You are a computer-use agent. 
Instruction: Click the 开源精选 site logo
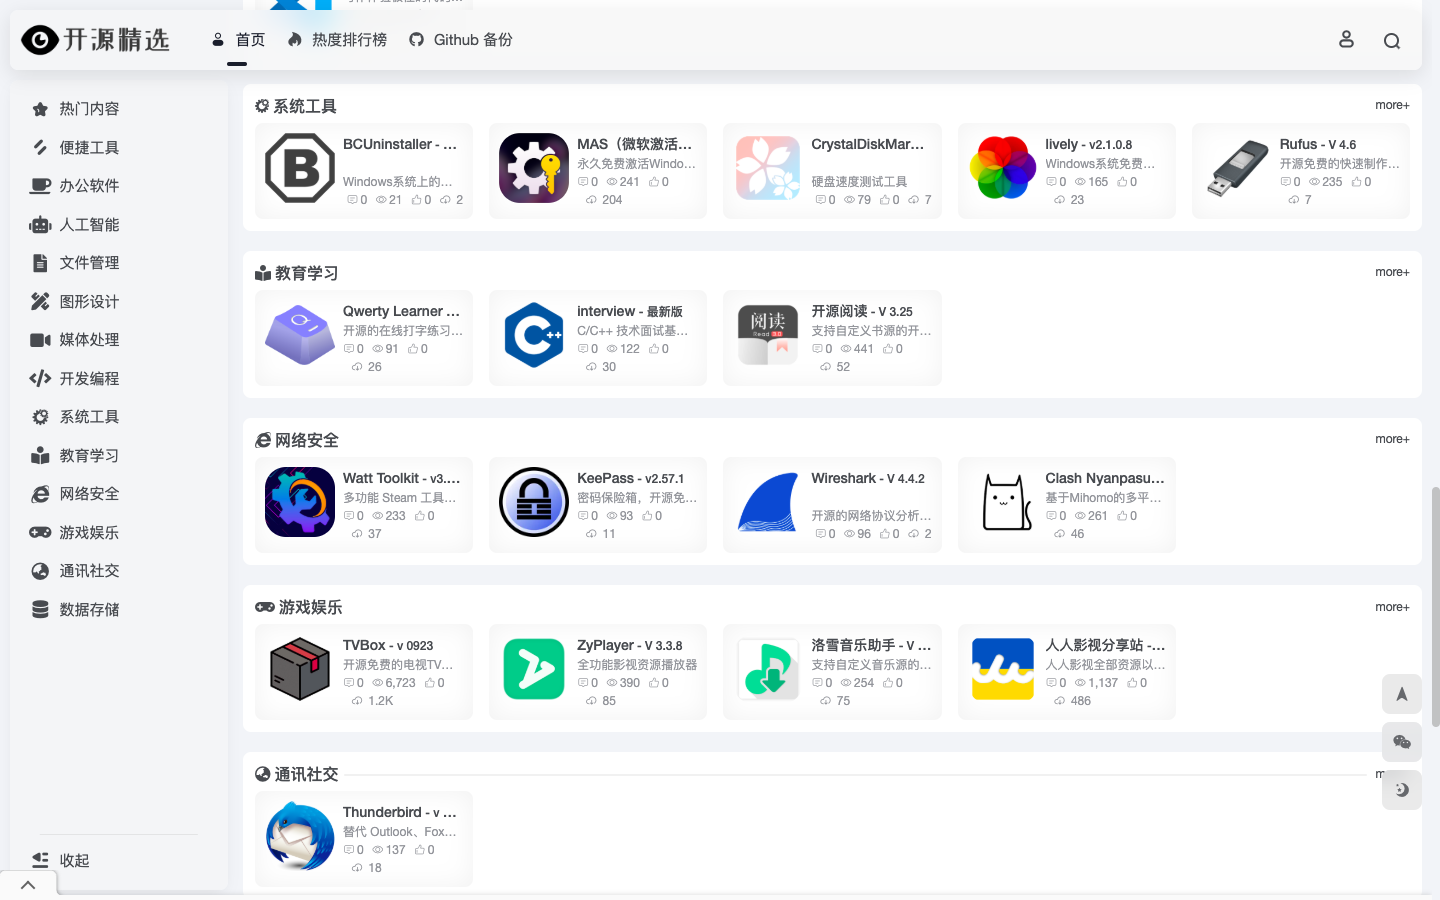96,40
